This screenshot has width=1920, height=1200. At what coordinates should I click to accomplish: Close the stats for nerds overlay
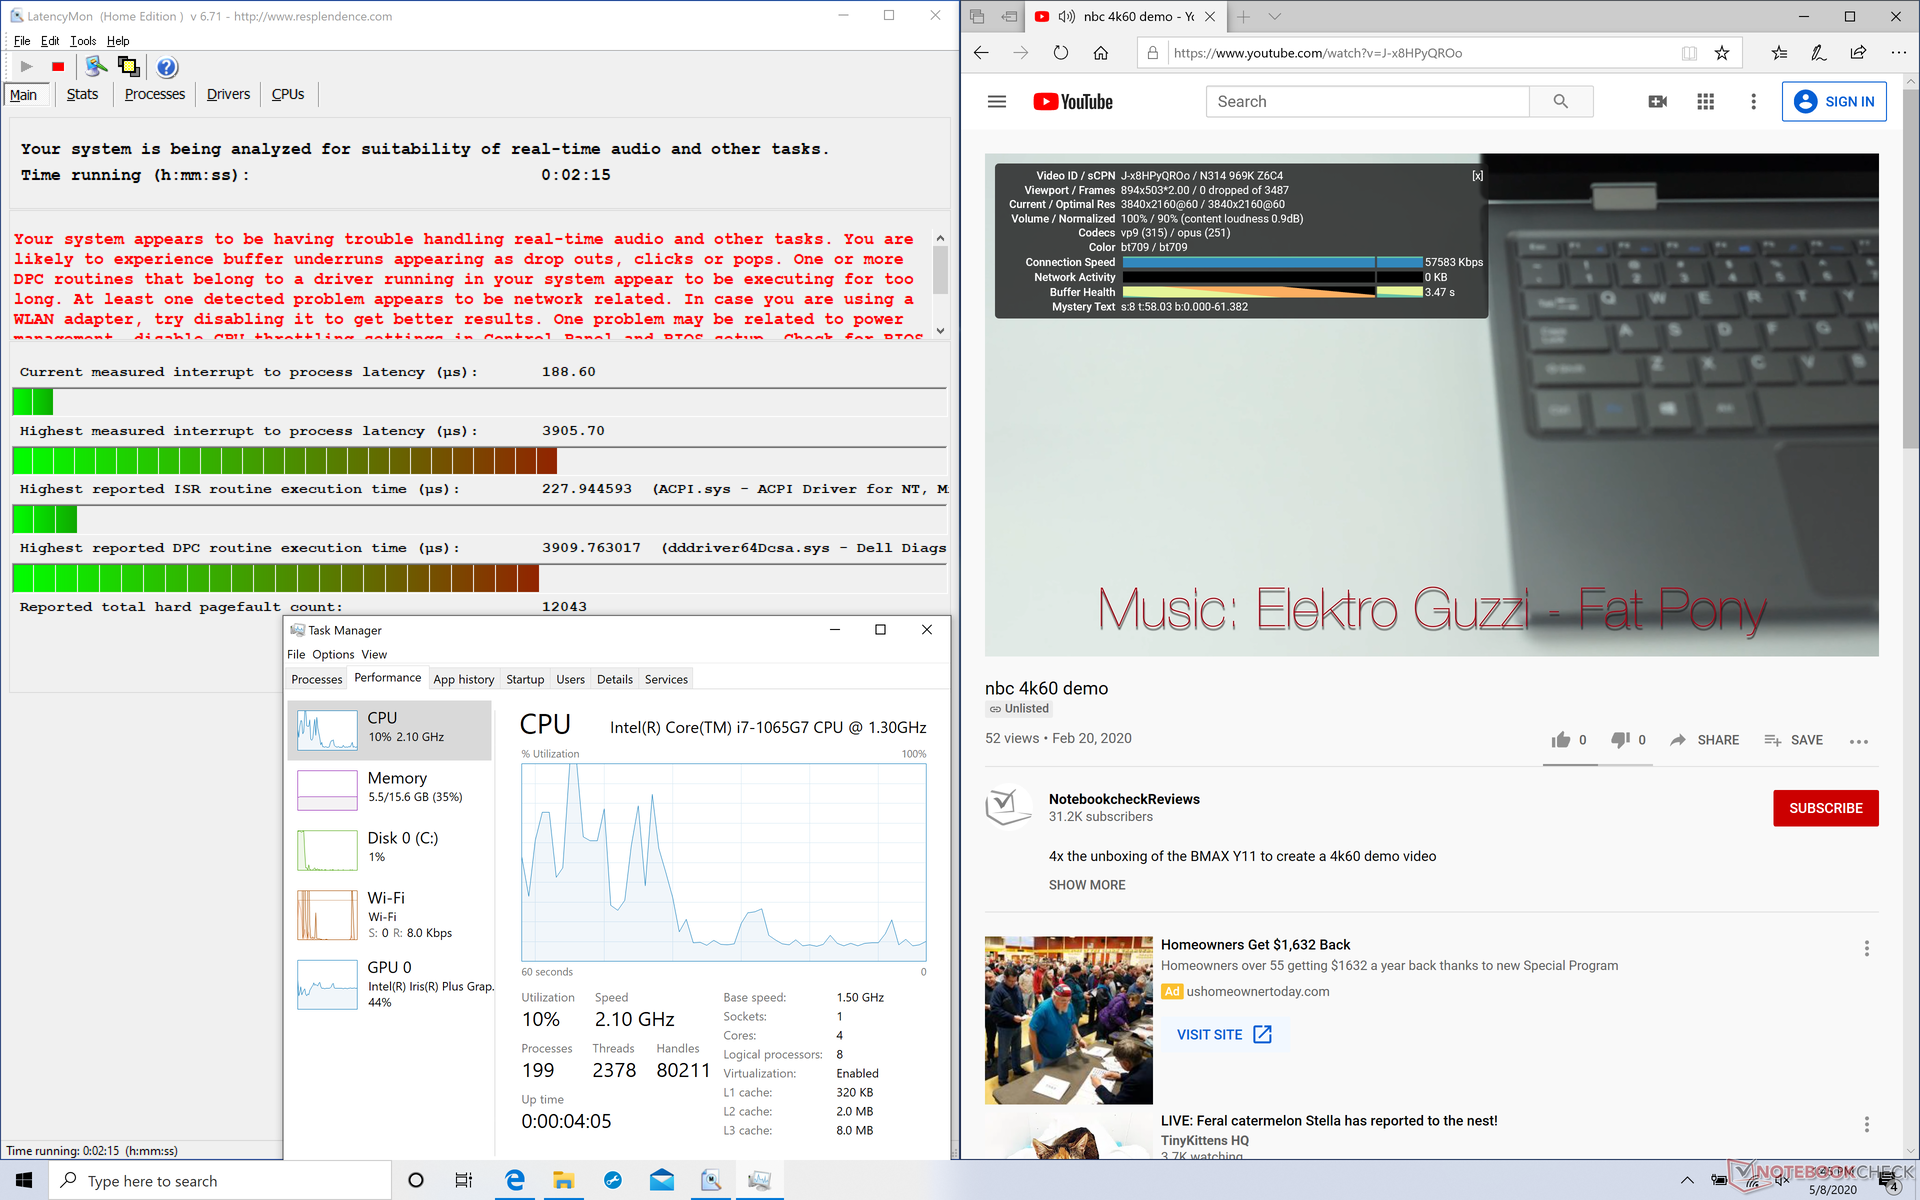pyautogui.click(x=1477, y=176)
